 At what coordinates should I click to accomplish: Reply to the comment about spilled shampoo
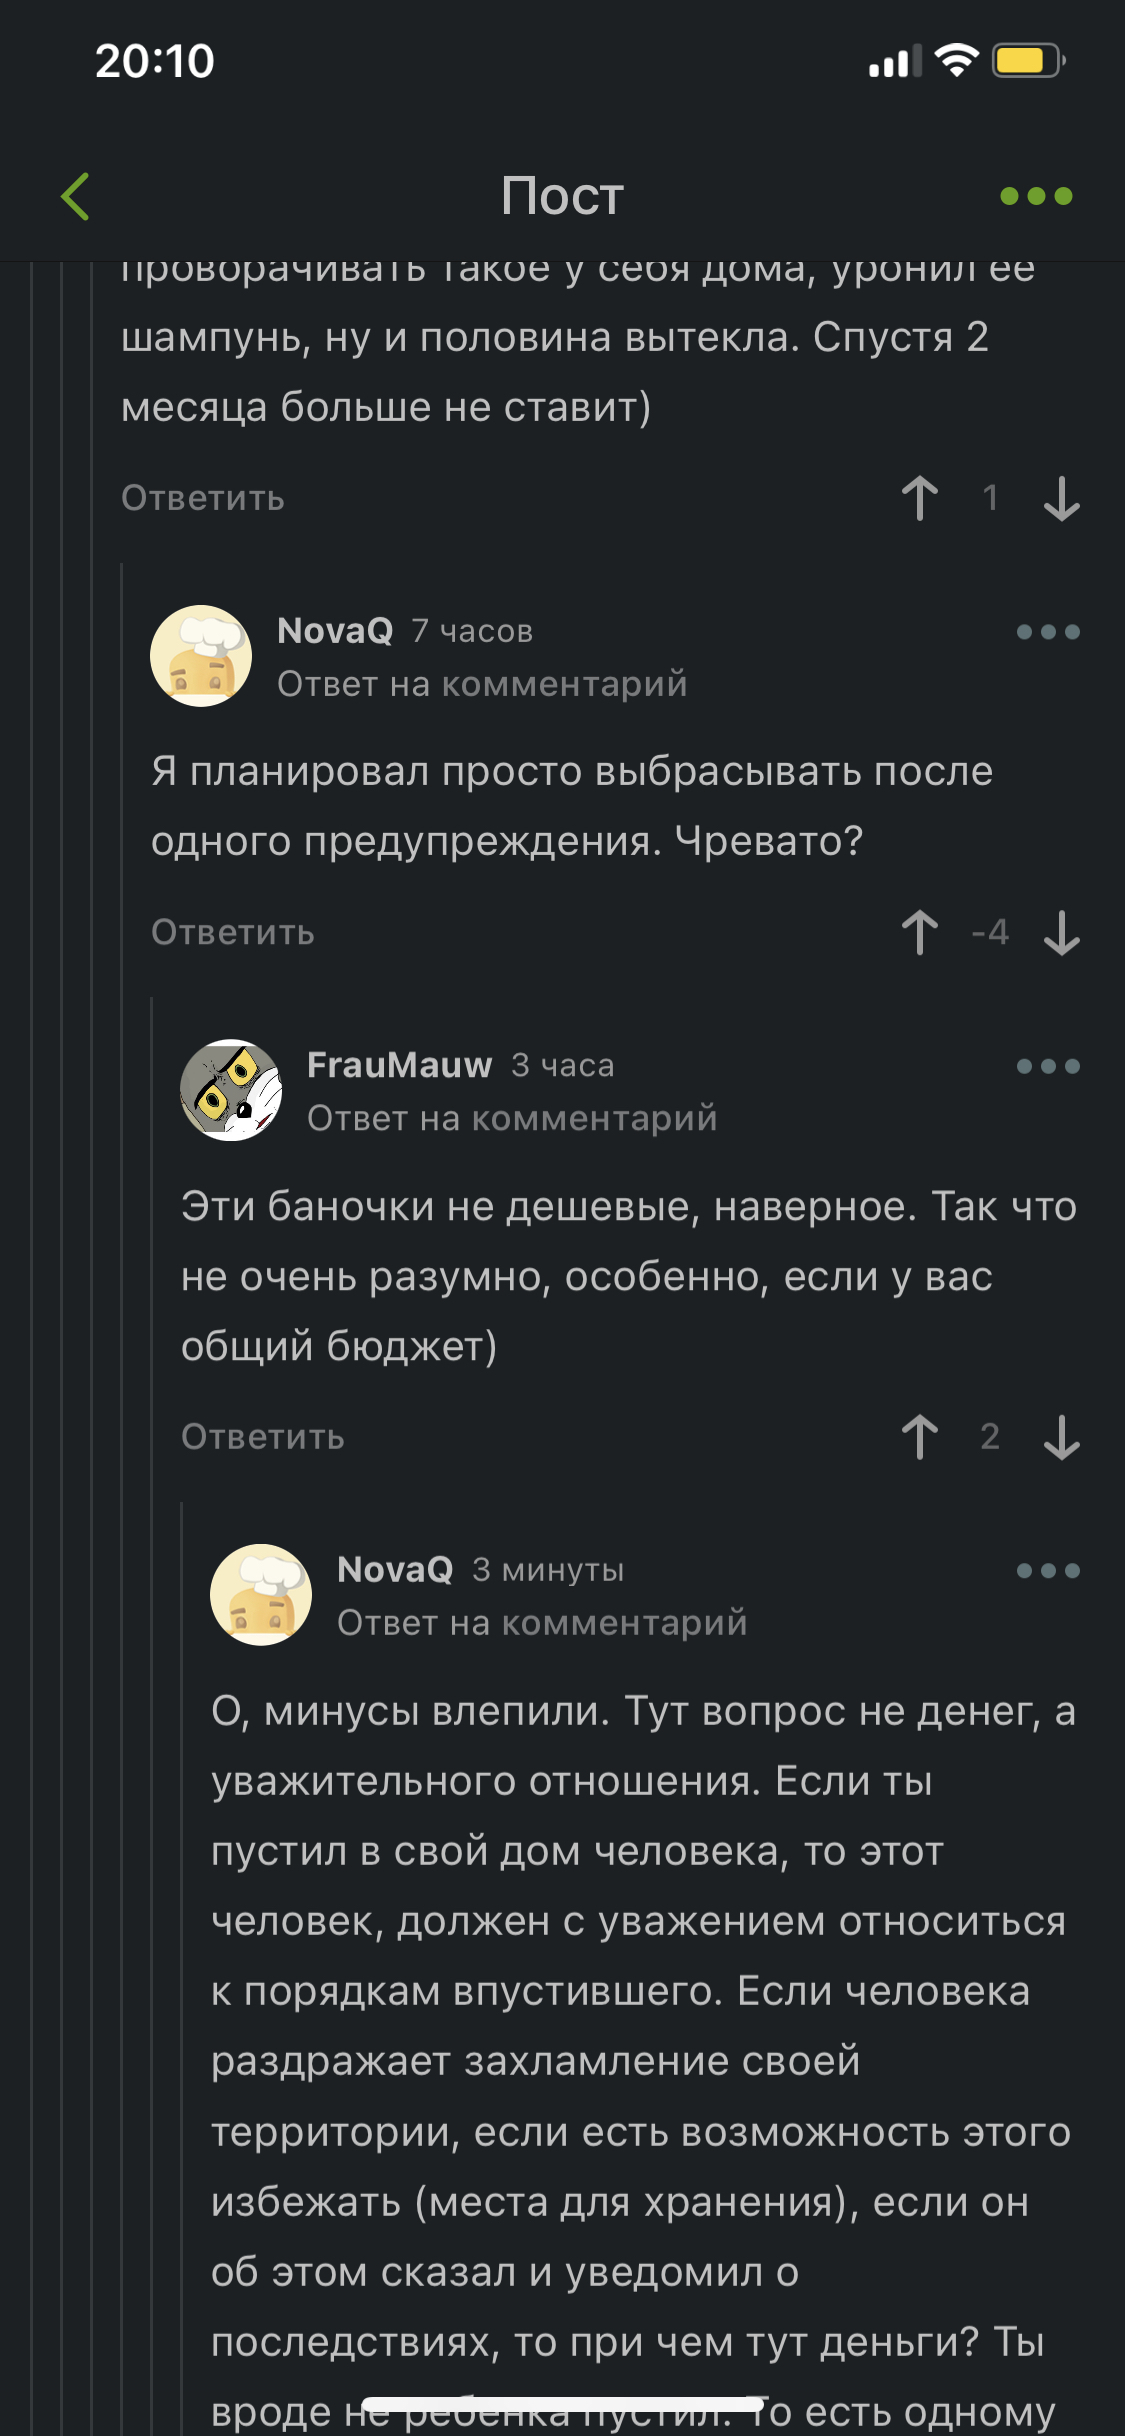click(x=203, y=498)
